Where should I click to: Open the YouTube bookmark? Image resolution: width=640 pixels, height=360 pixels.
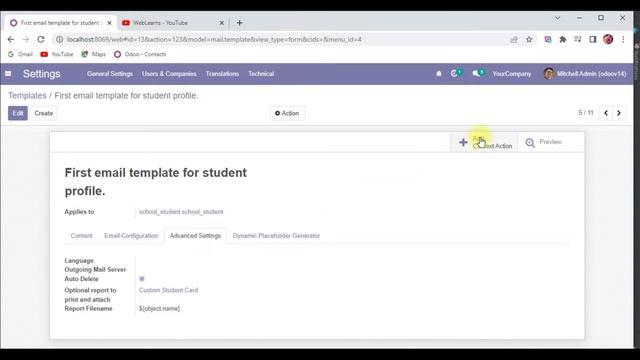tap(57, 54)
